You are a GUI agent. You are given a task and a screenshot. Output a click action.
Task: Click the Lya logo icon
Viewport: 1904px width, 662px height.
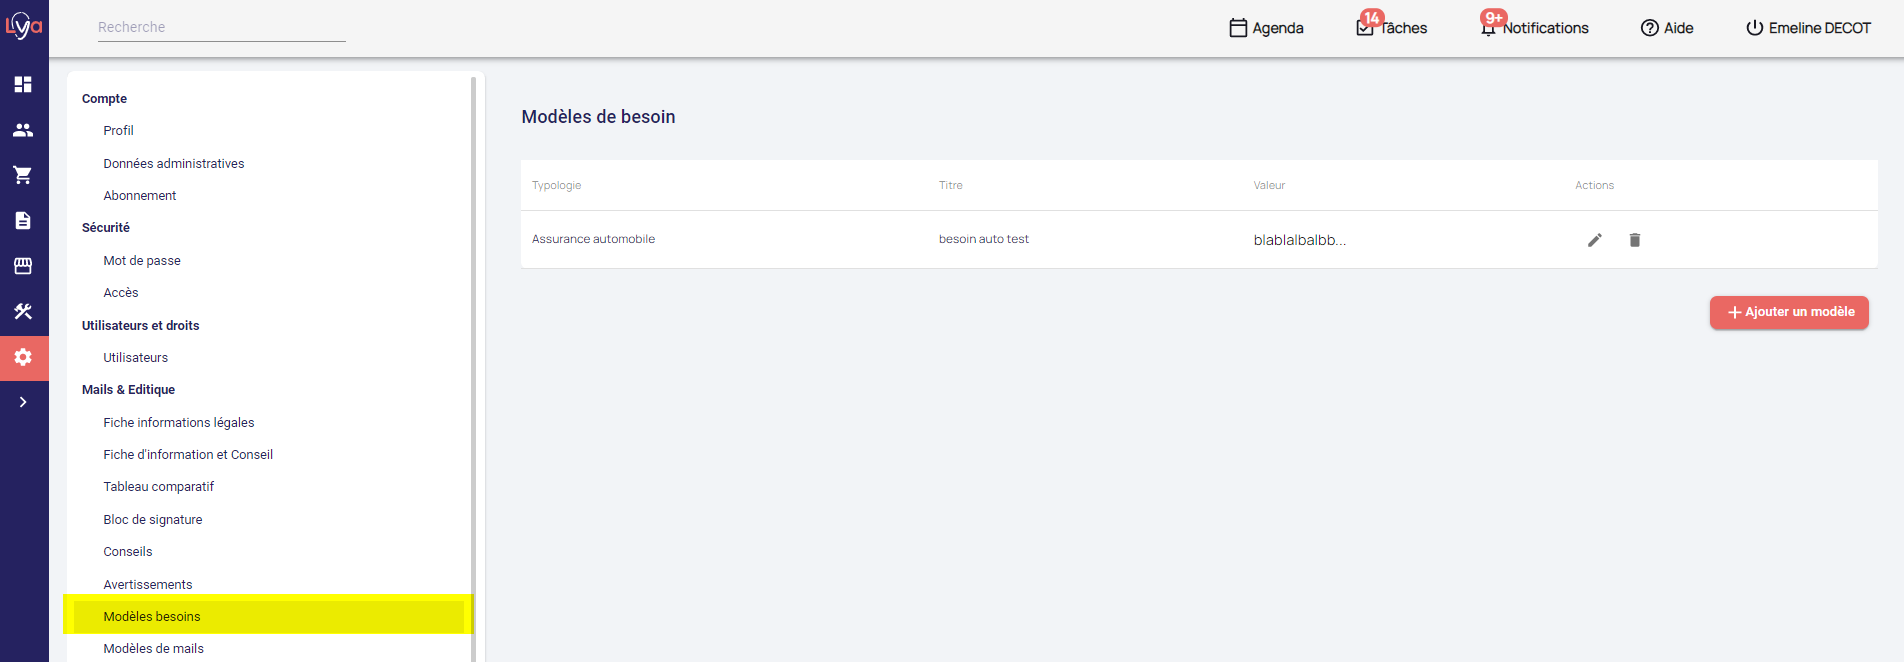(x=24, y=26)
